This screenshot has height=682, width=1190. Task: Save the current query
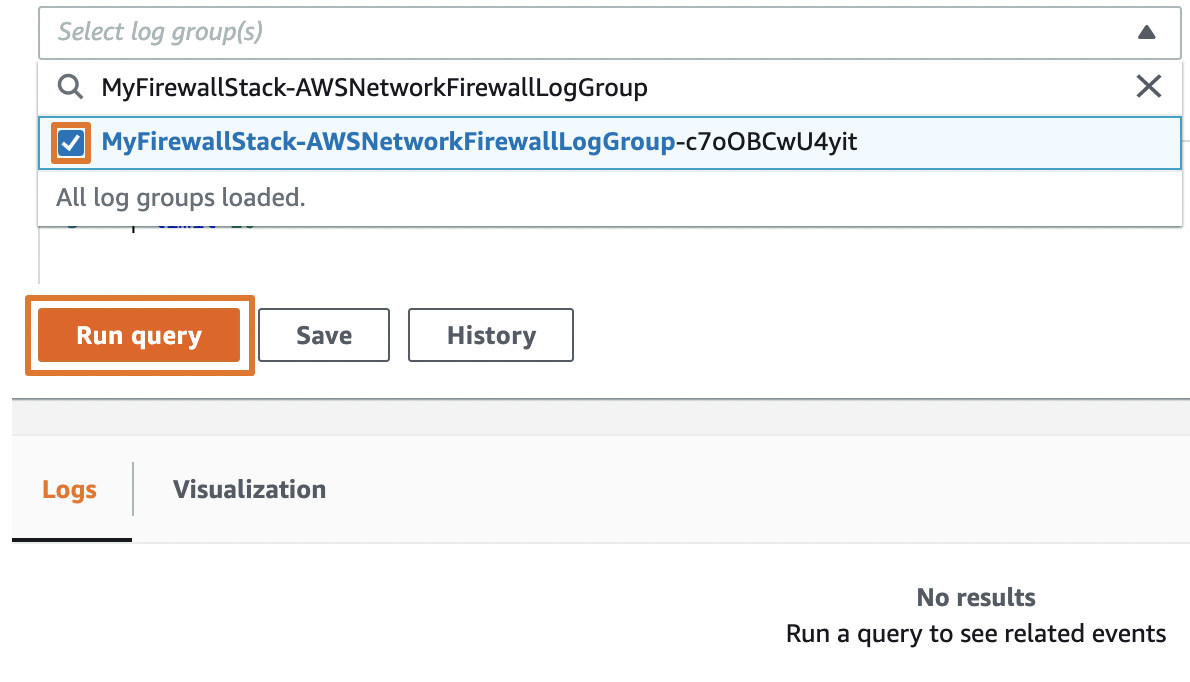(x=323, y=335)
